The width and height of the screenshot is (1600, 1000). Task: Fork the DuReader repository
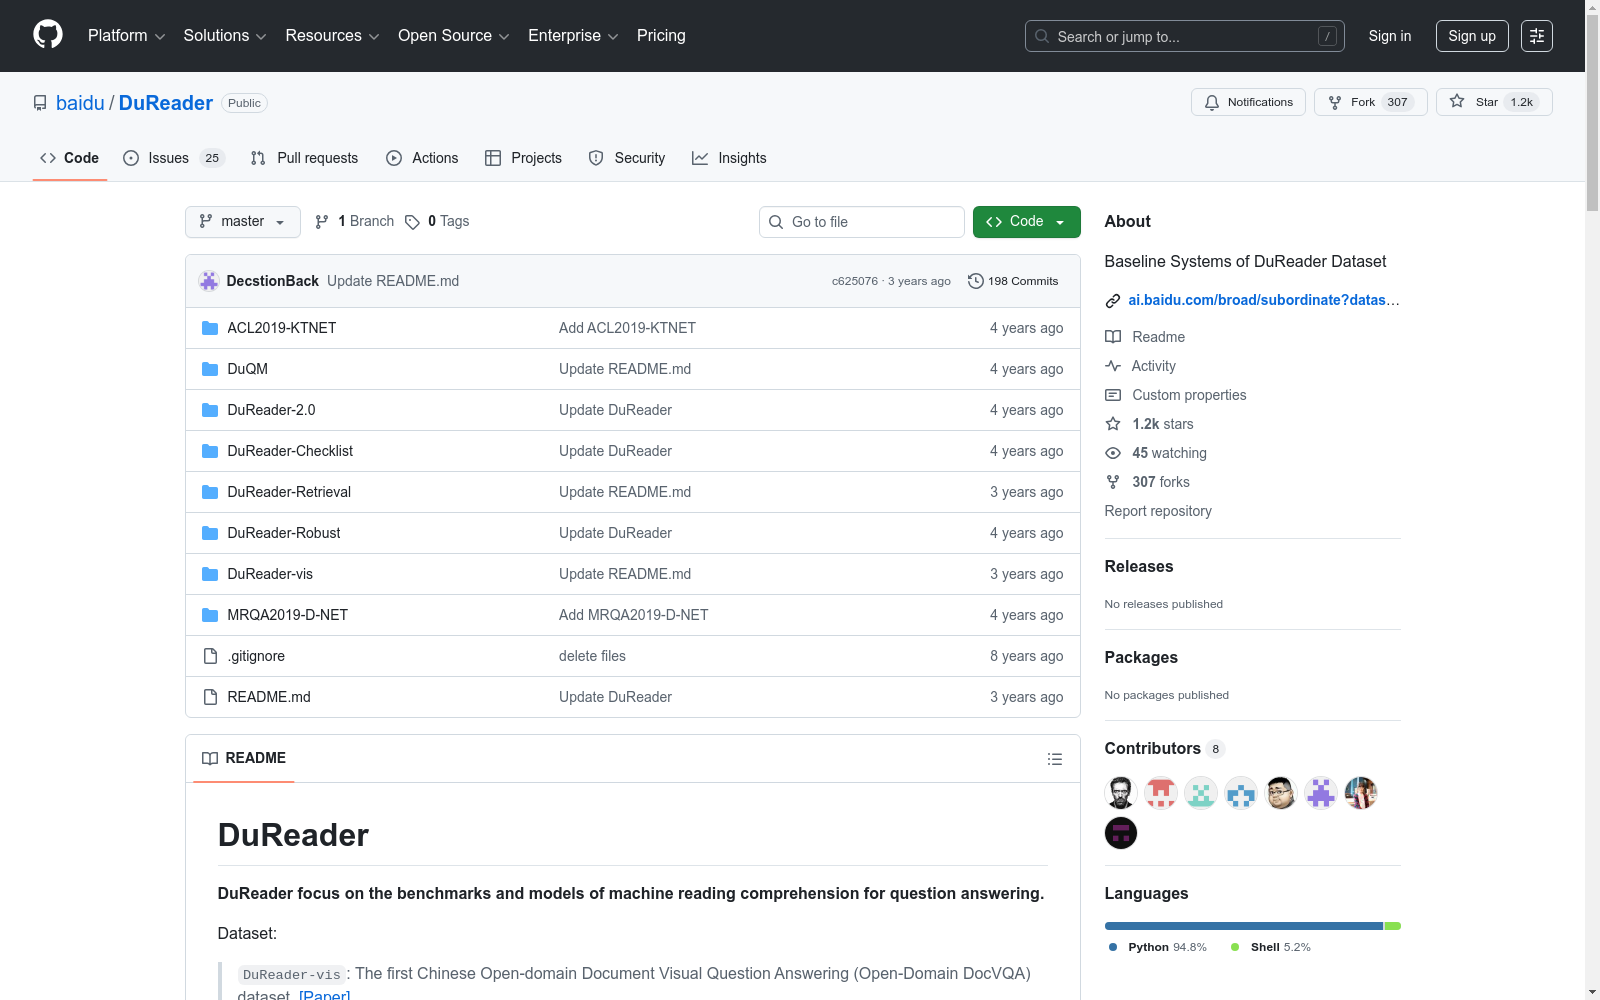[1370, 102]
